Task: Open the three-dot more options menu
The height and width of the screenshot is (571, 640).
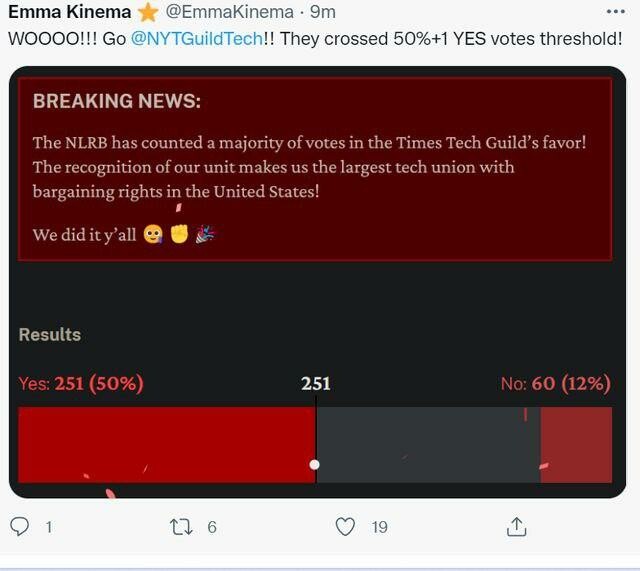Action: coord(616,12)
